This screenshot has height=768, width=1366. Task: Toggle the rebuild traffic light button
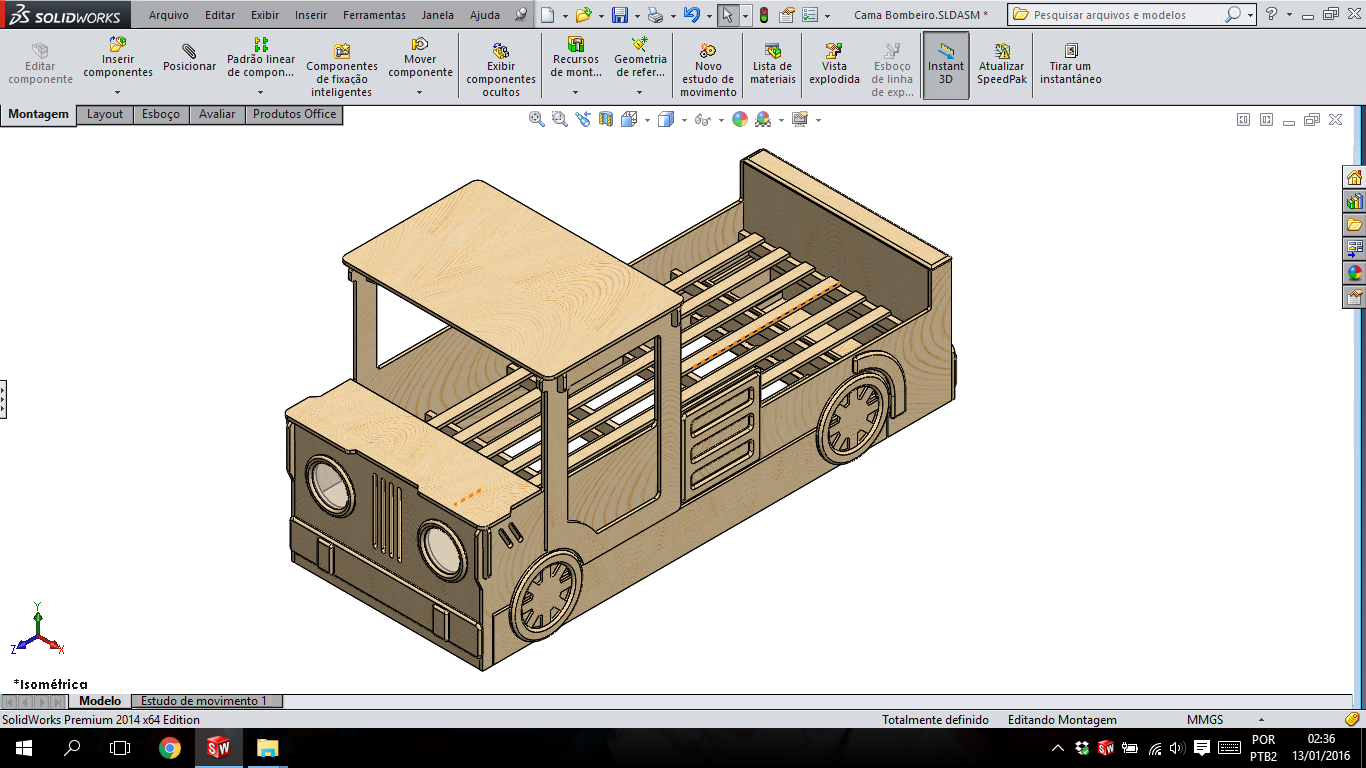click(x=764, y=15)
